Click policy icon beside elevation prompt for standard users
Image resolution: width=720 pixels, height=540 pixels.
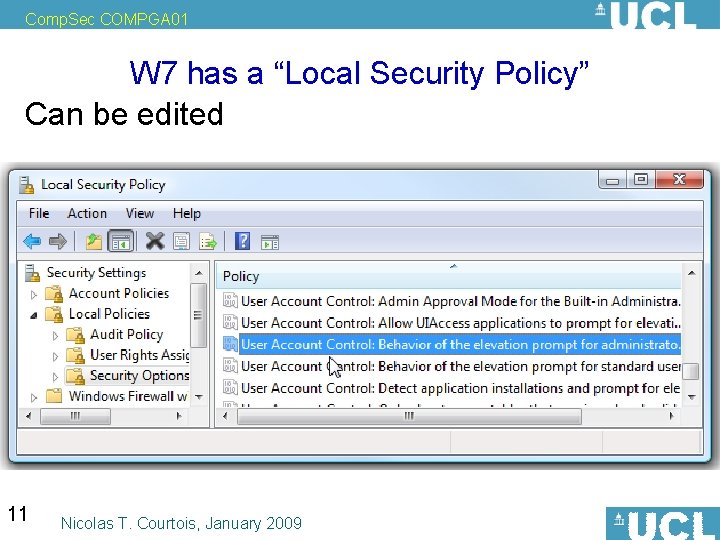(230, 366)
